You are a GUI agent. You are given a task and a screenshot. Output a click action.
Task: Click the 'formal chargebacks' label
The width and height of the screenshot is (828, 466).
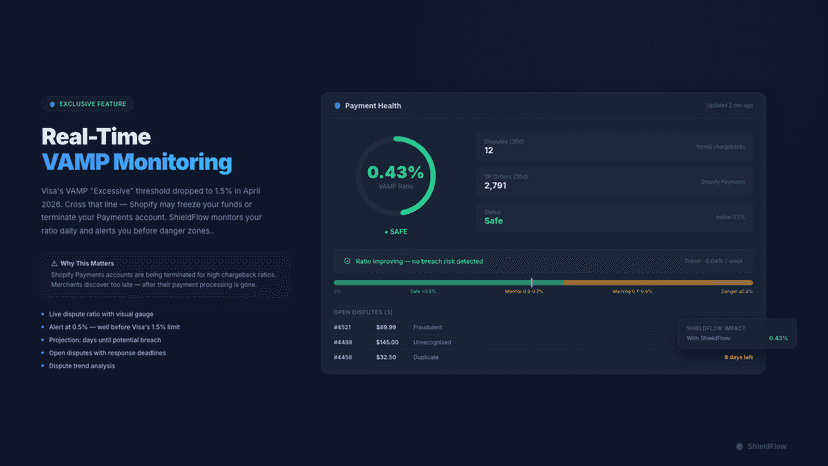[720, 147]
